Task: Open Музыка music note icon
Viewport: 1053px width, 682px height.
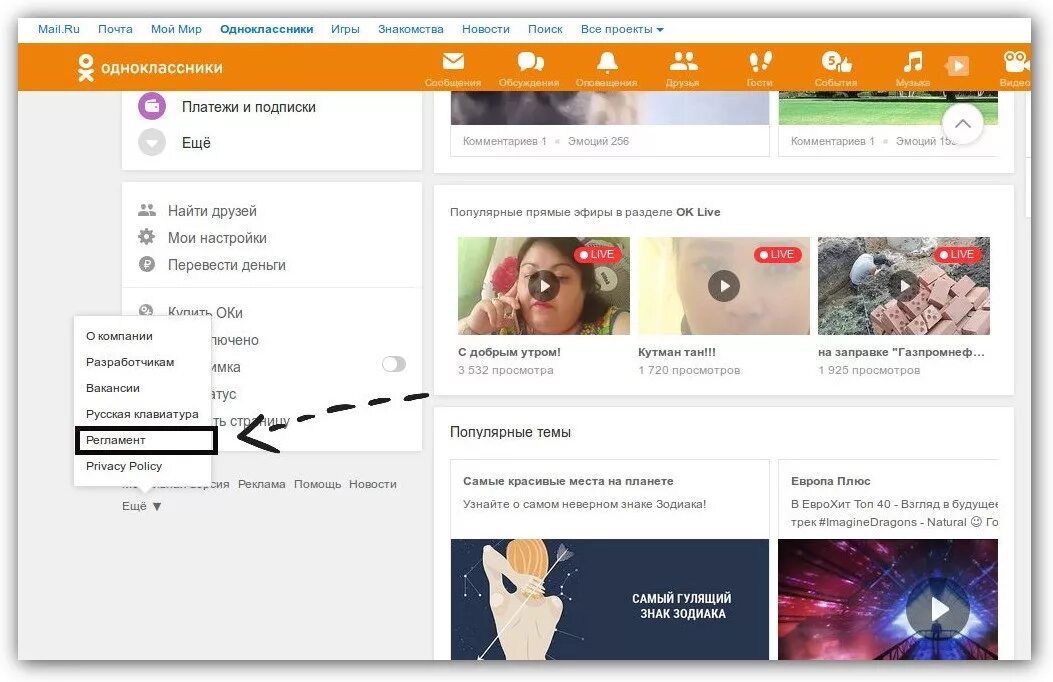Action: [913, 62]
